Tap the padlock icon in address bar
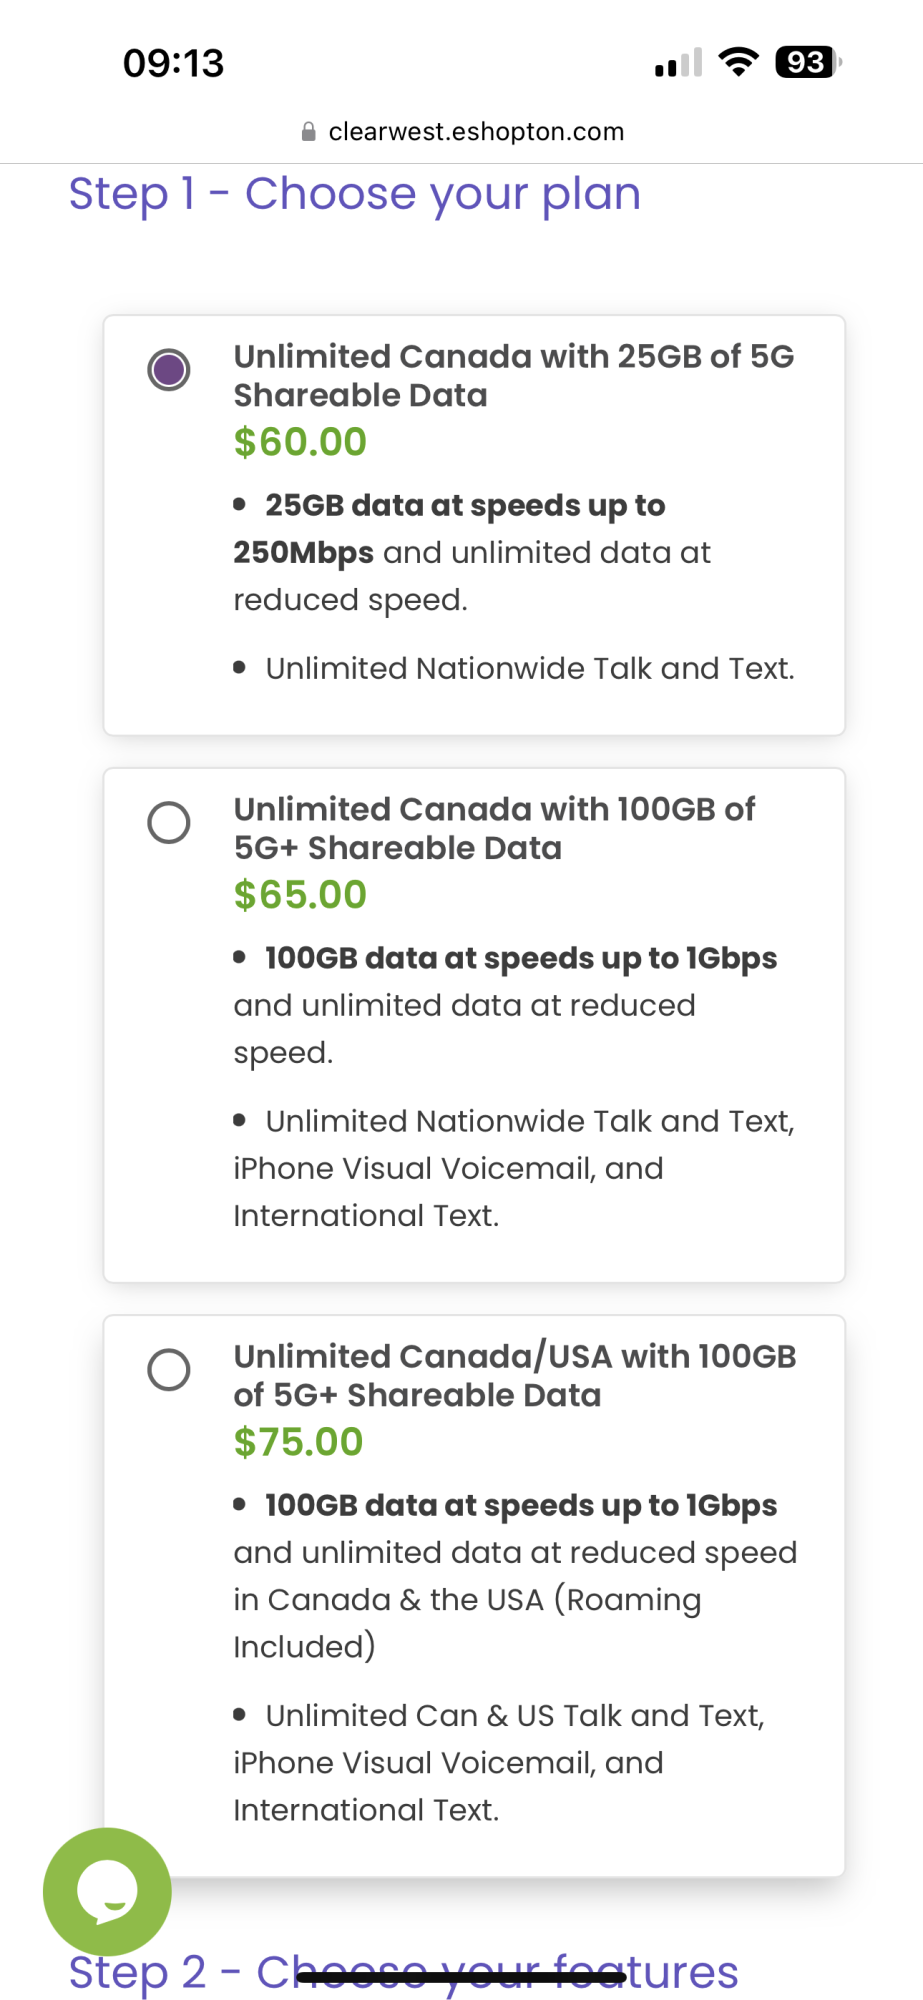The image size is (923, 2000). 308,132
